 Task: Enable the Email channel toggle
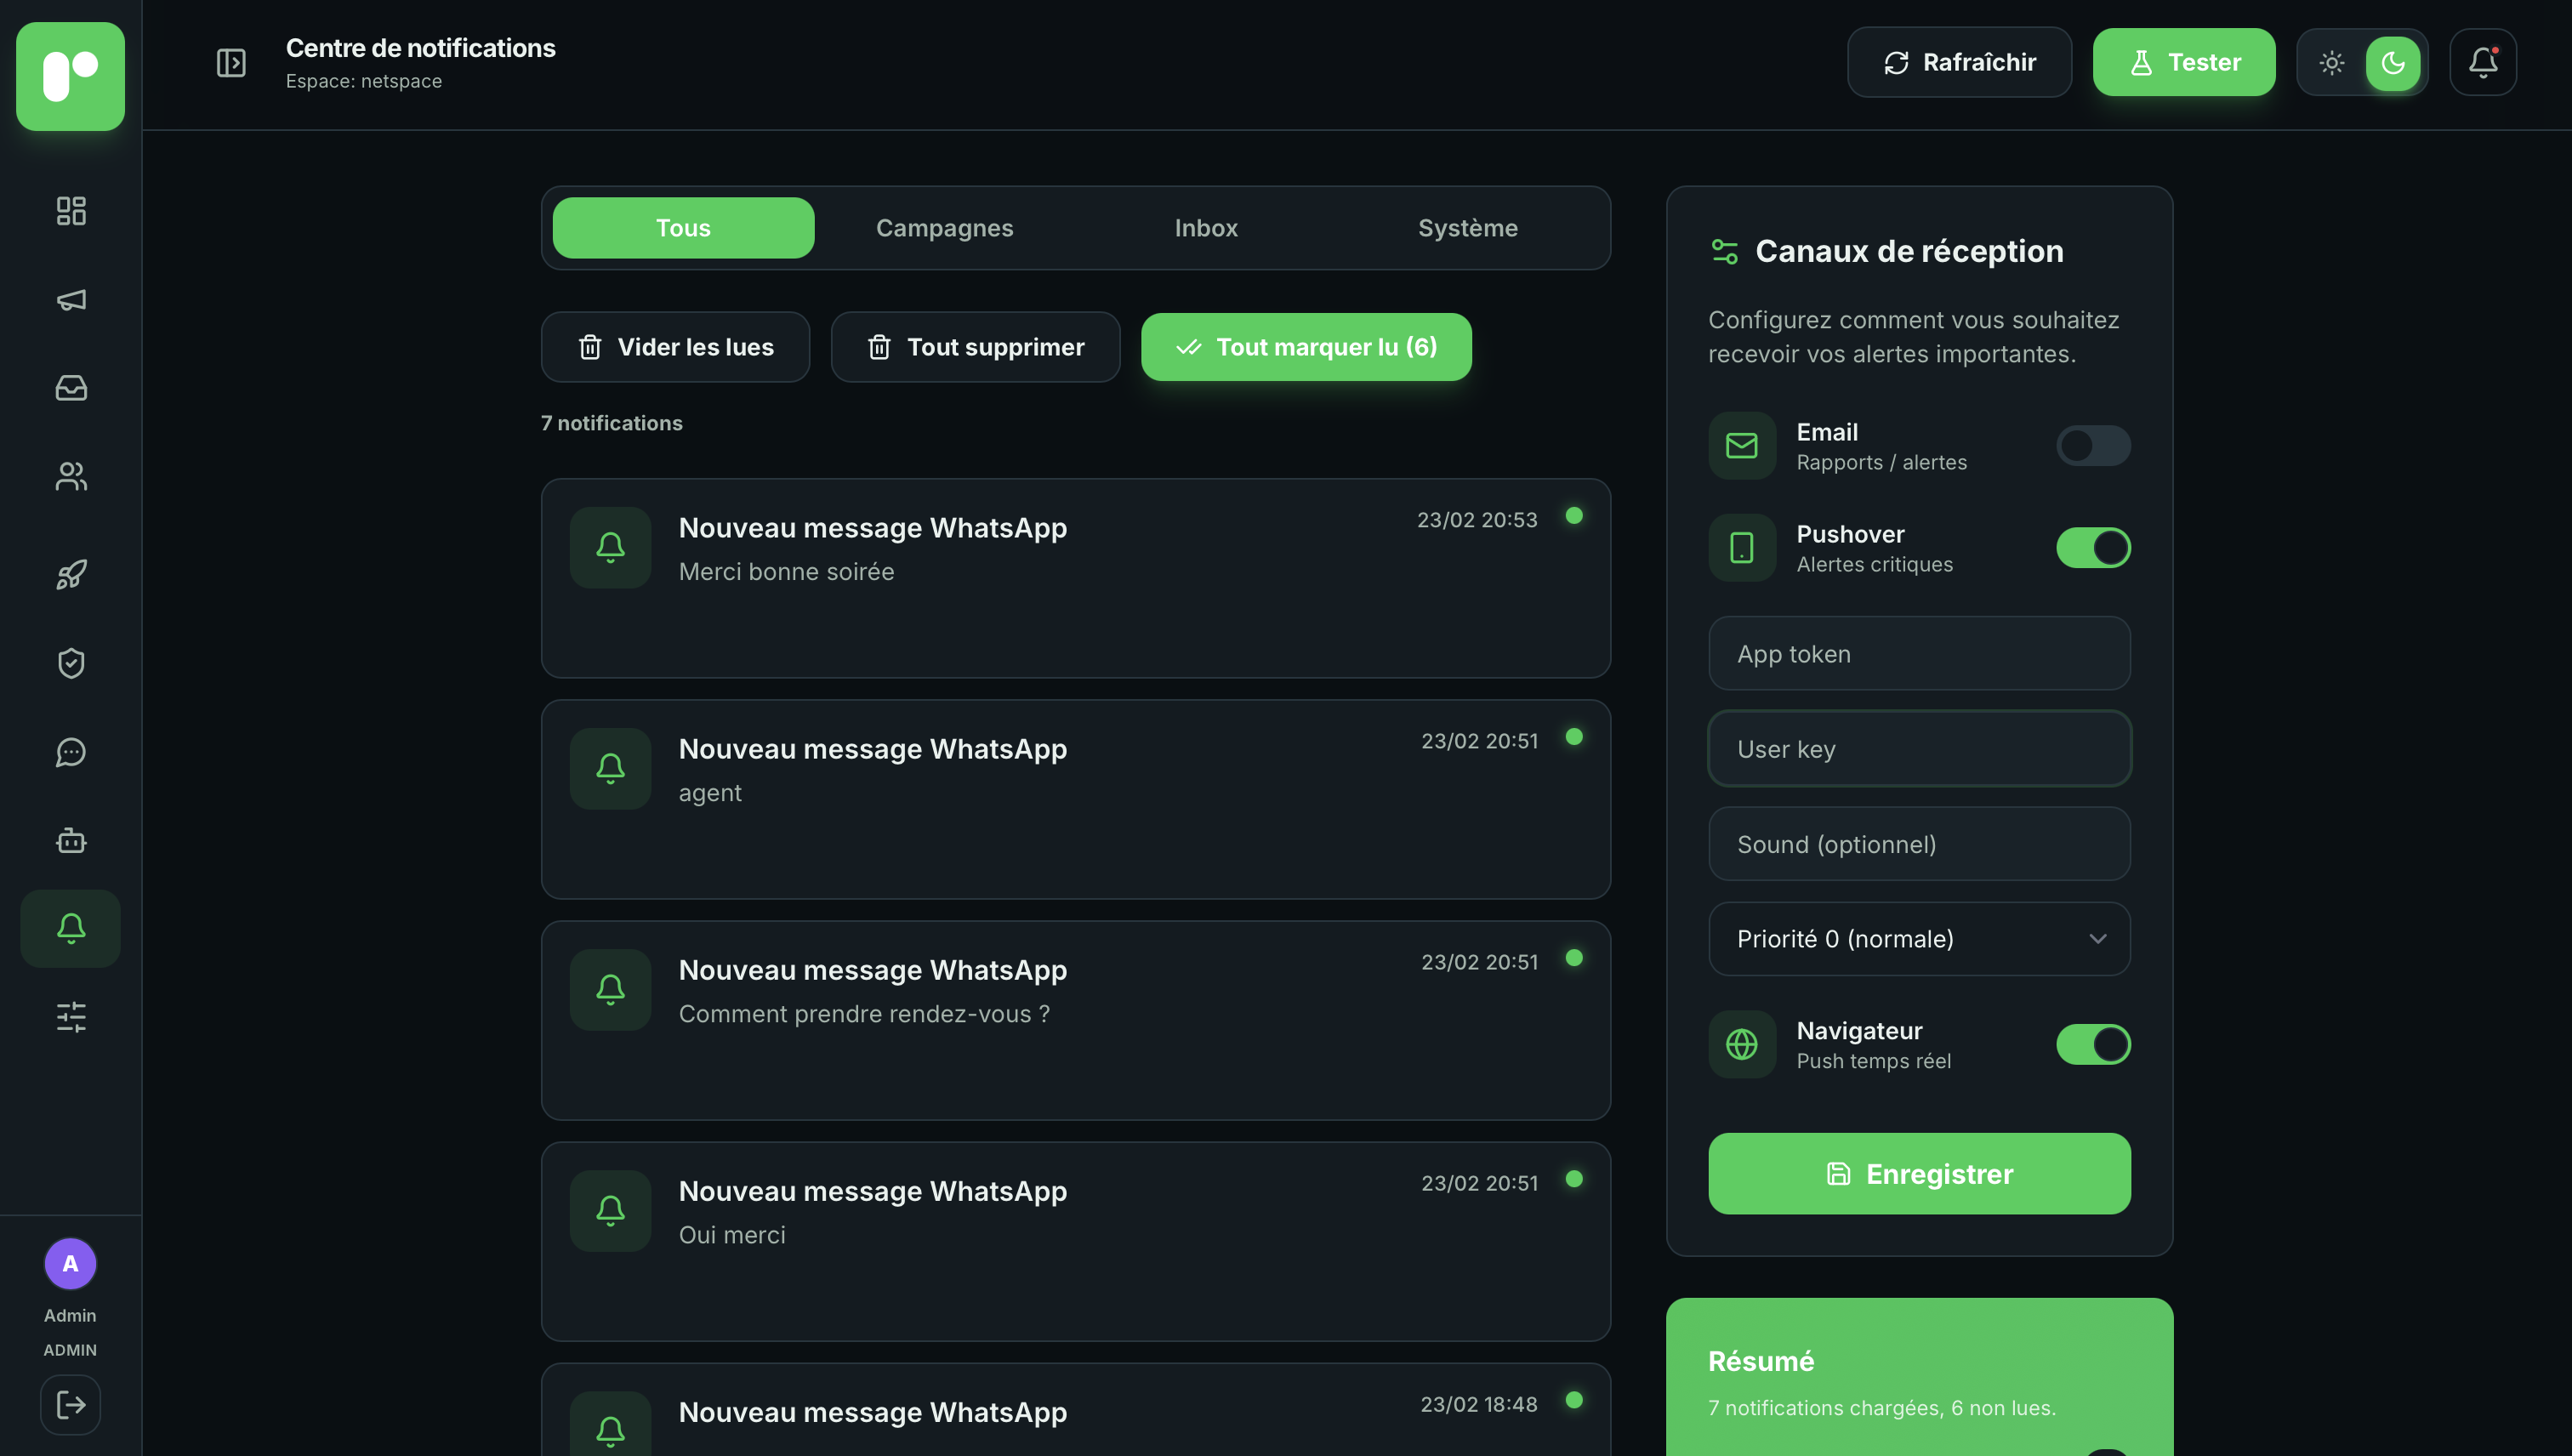click(x=2093, y=446)
